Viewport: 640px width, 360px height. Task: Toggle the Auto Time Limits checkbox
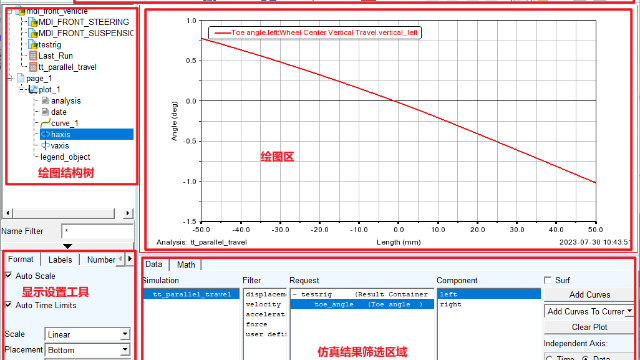(x=9, y=305)
